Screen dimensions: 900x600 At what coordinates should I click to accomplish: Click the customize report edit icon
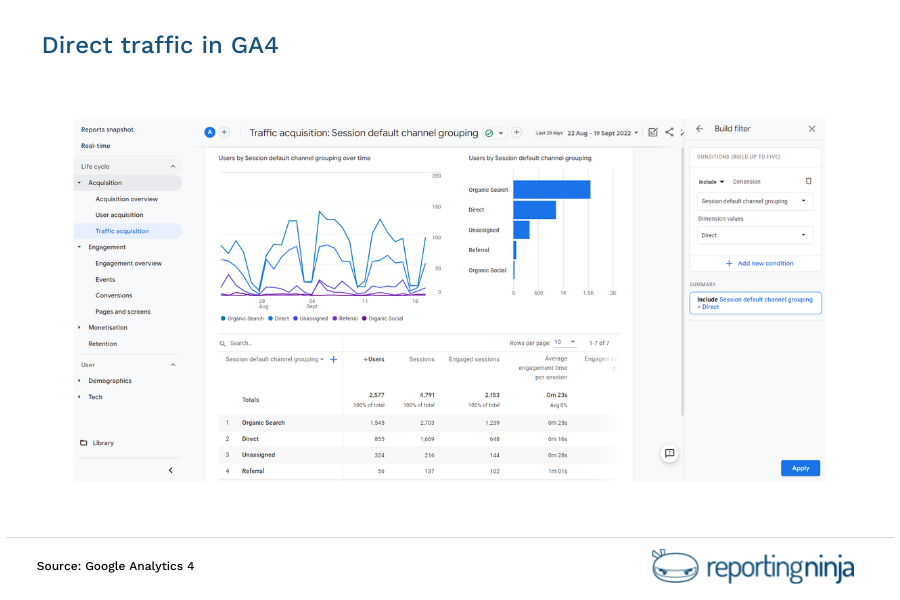[652, 131]
